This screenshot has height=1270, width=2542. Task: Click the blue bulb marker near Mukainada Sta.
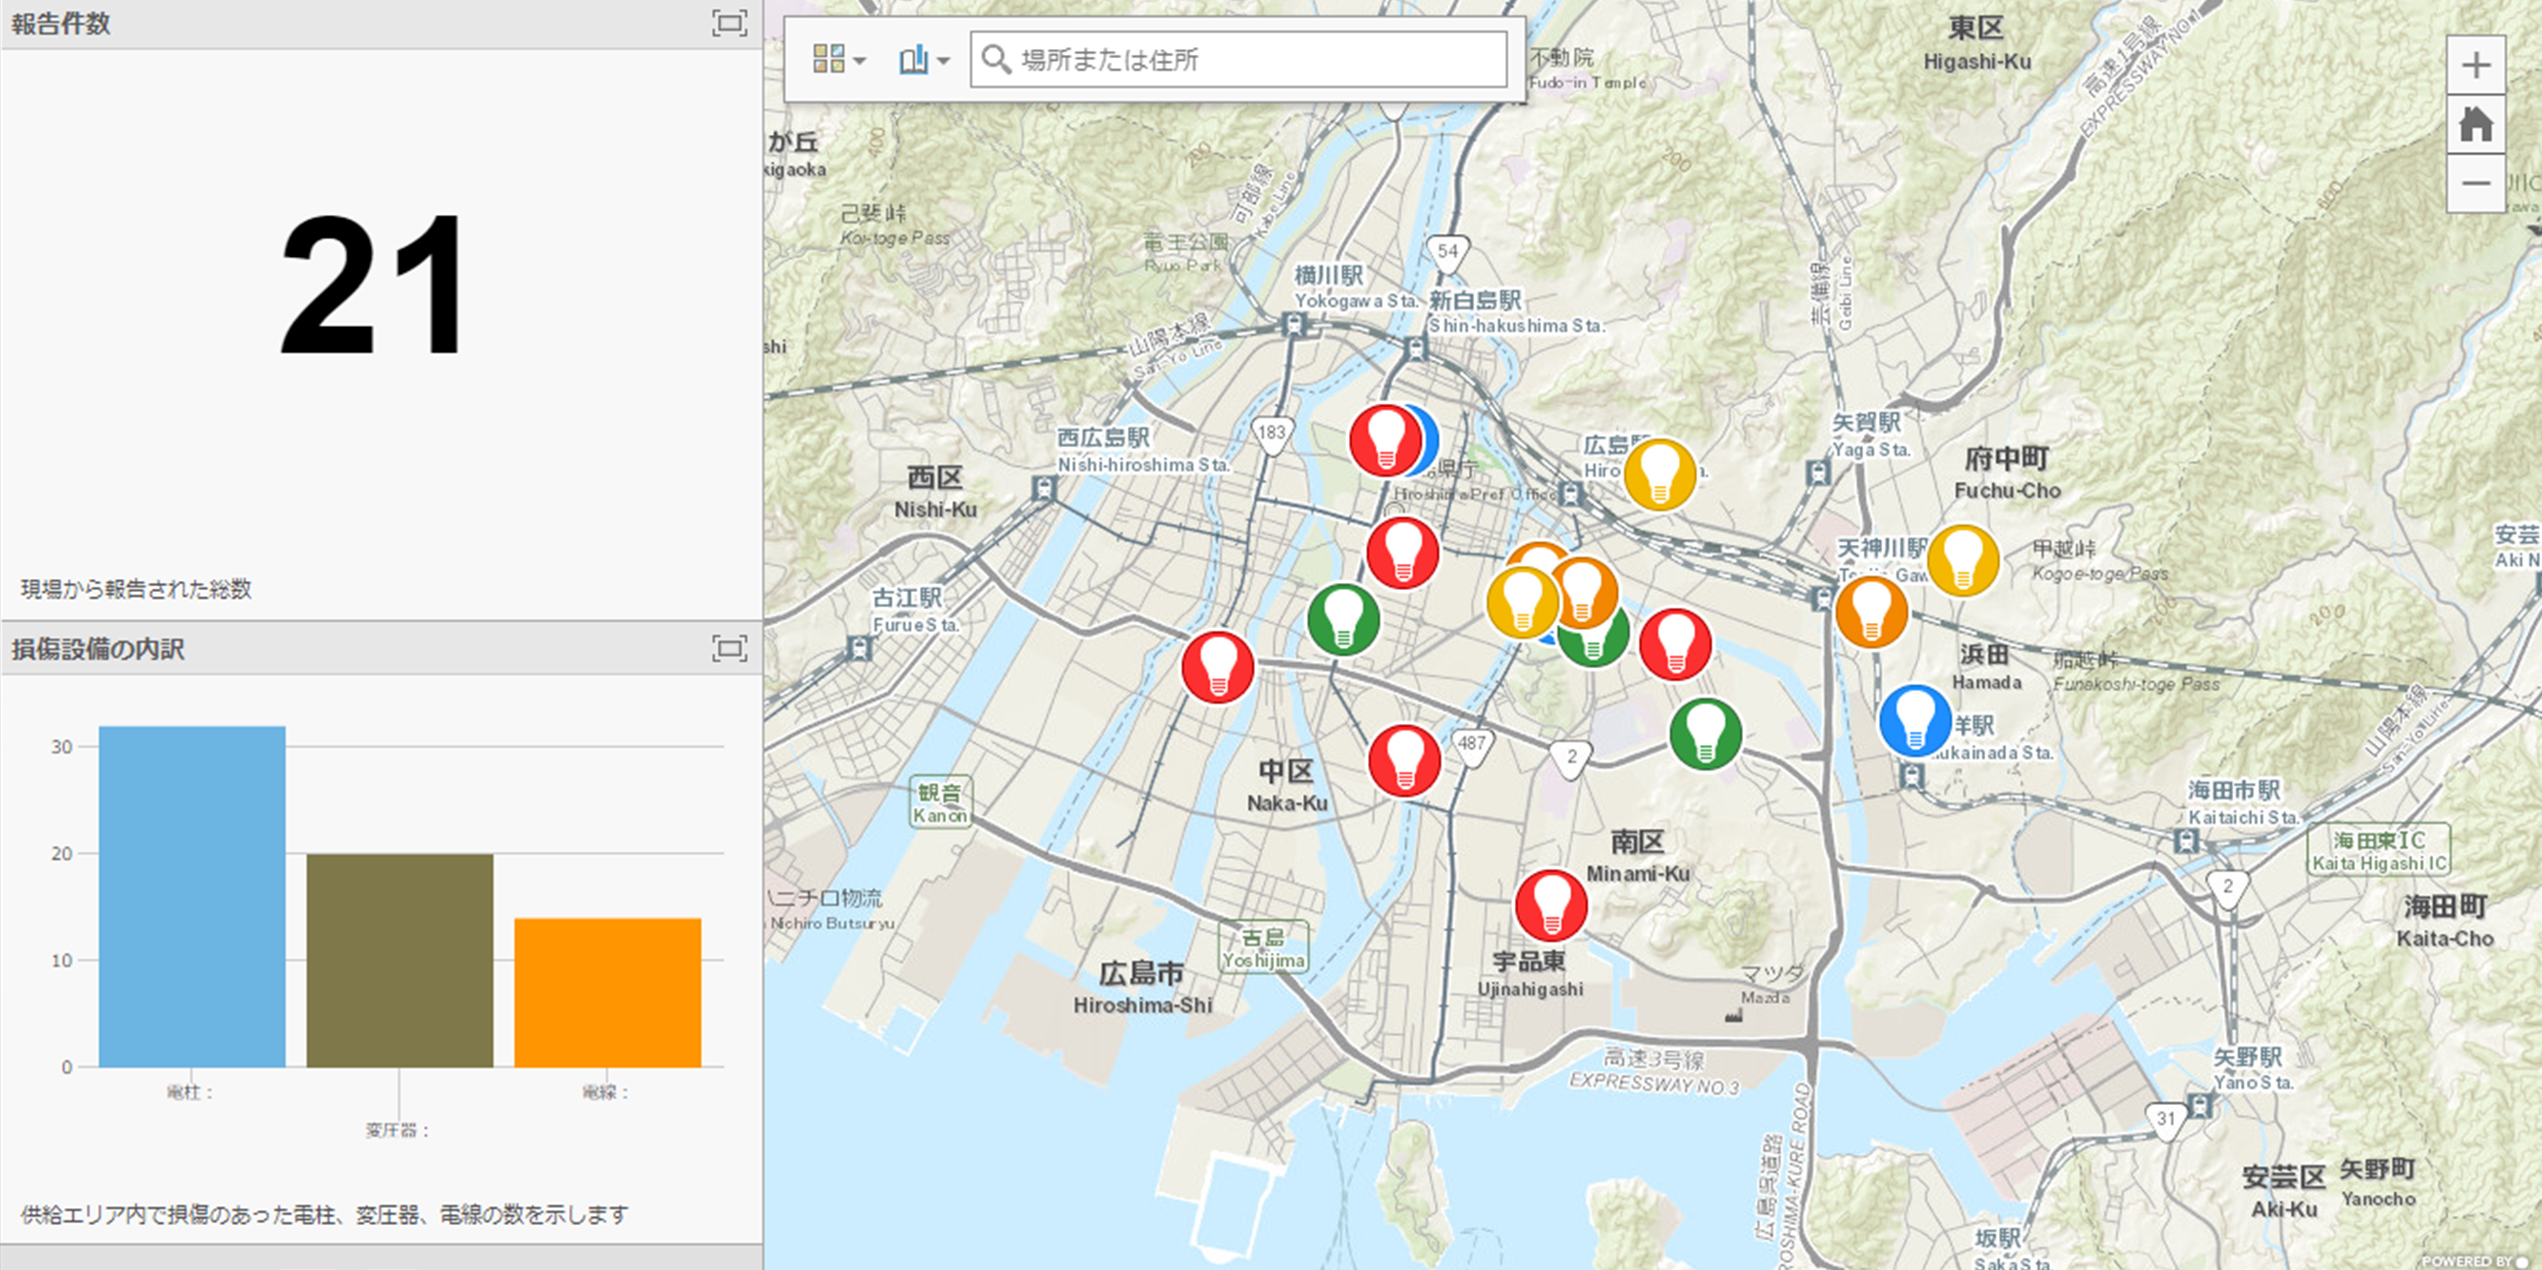click(x=1914, y=720)
